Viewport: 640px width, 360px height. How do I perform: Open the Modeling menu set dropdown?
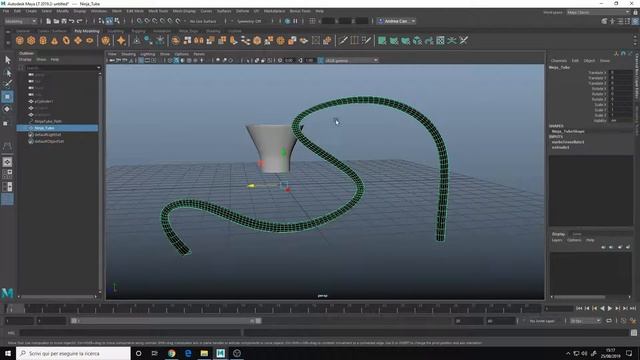pos(20,21)
